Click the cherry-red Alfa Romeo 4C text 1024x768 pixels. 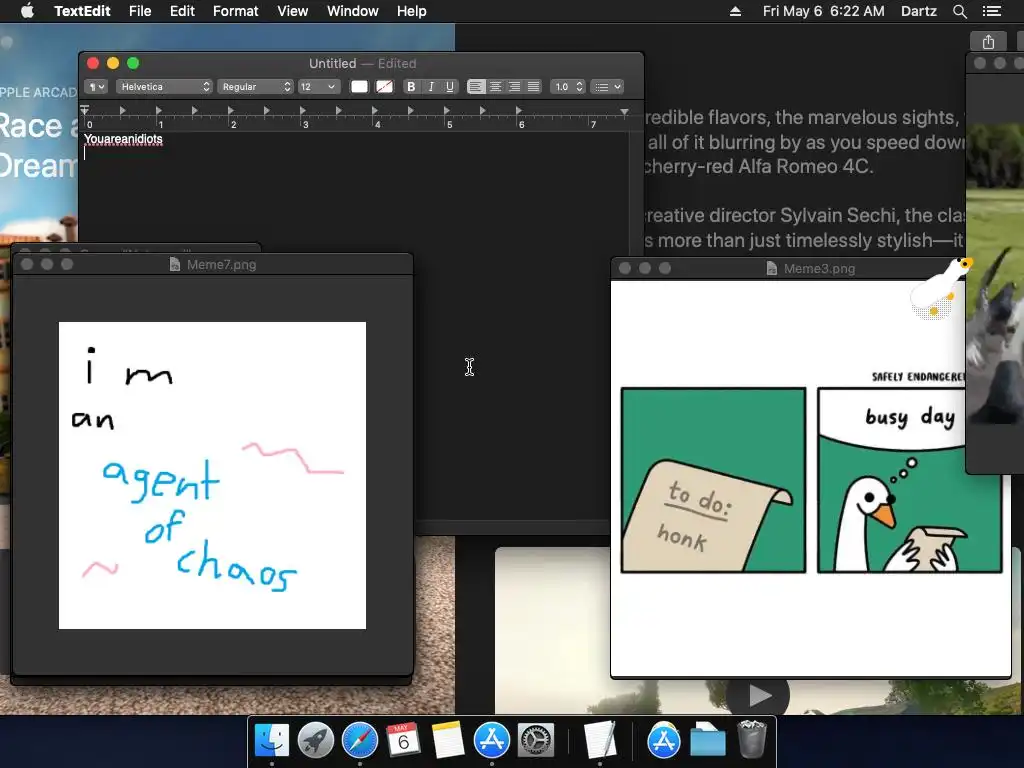click(x=758, y=167)
